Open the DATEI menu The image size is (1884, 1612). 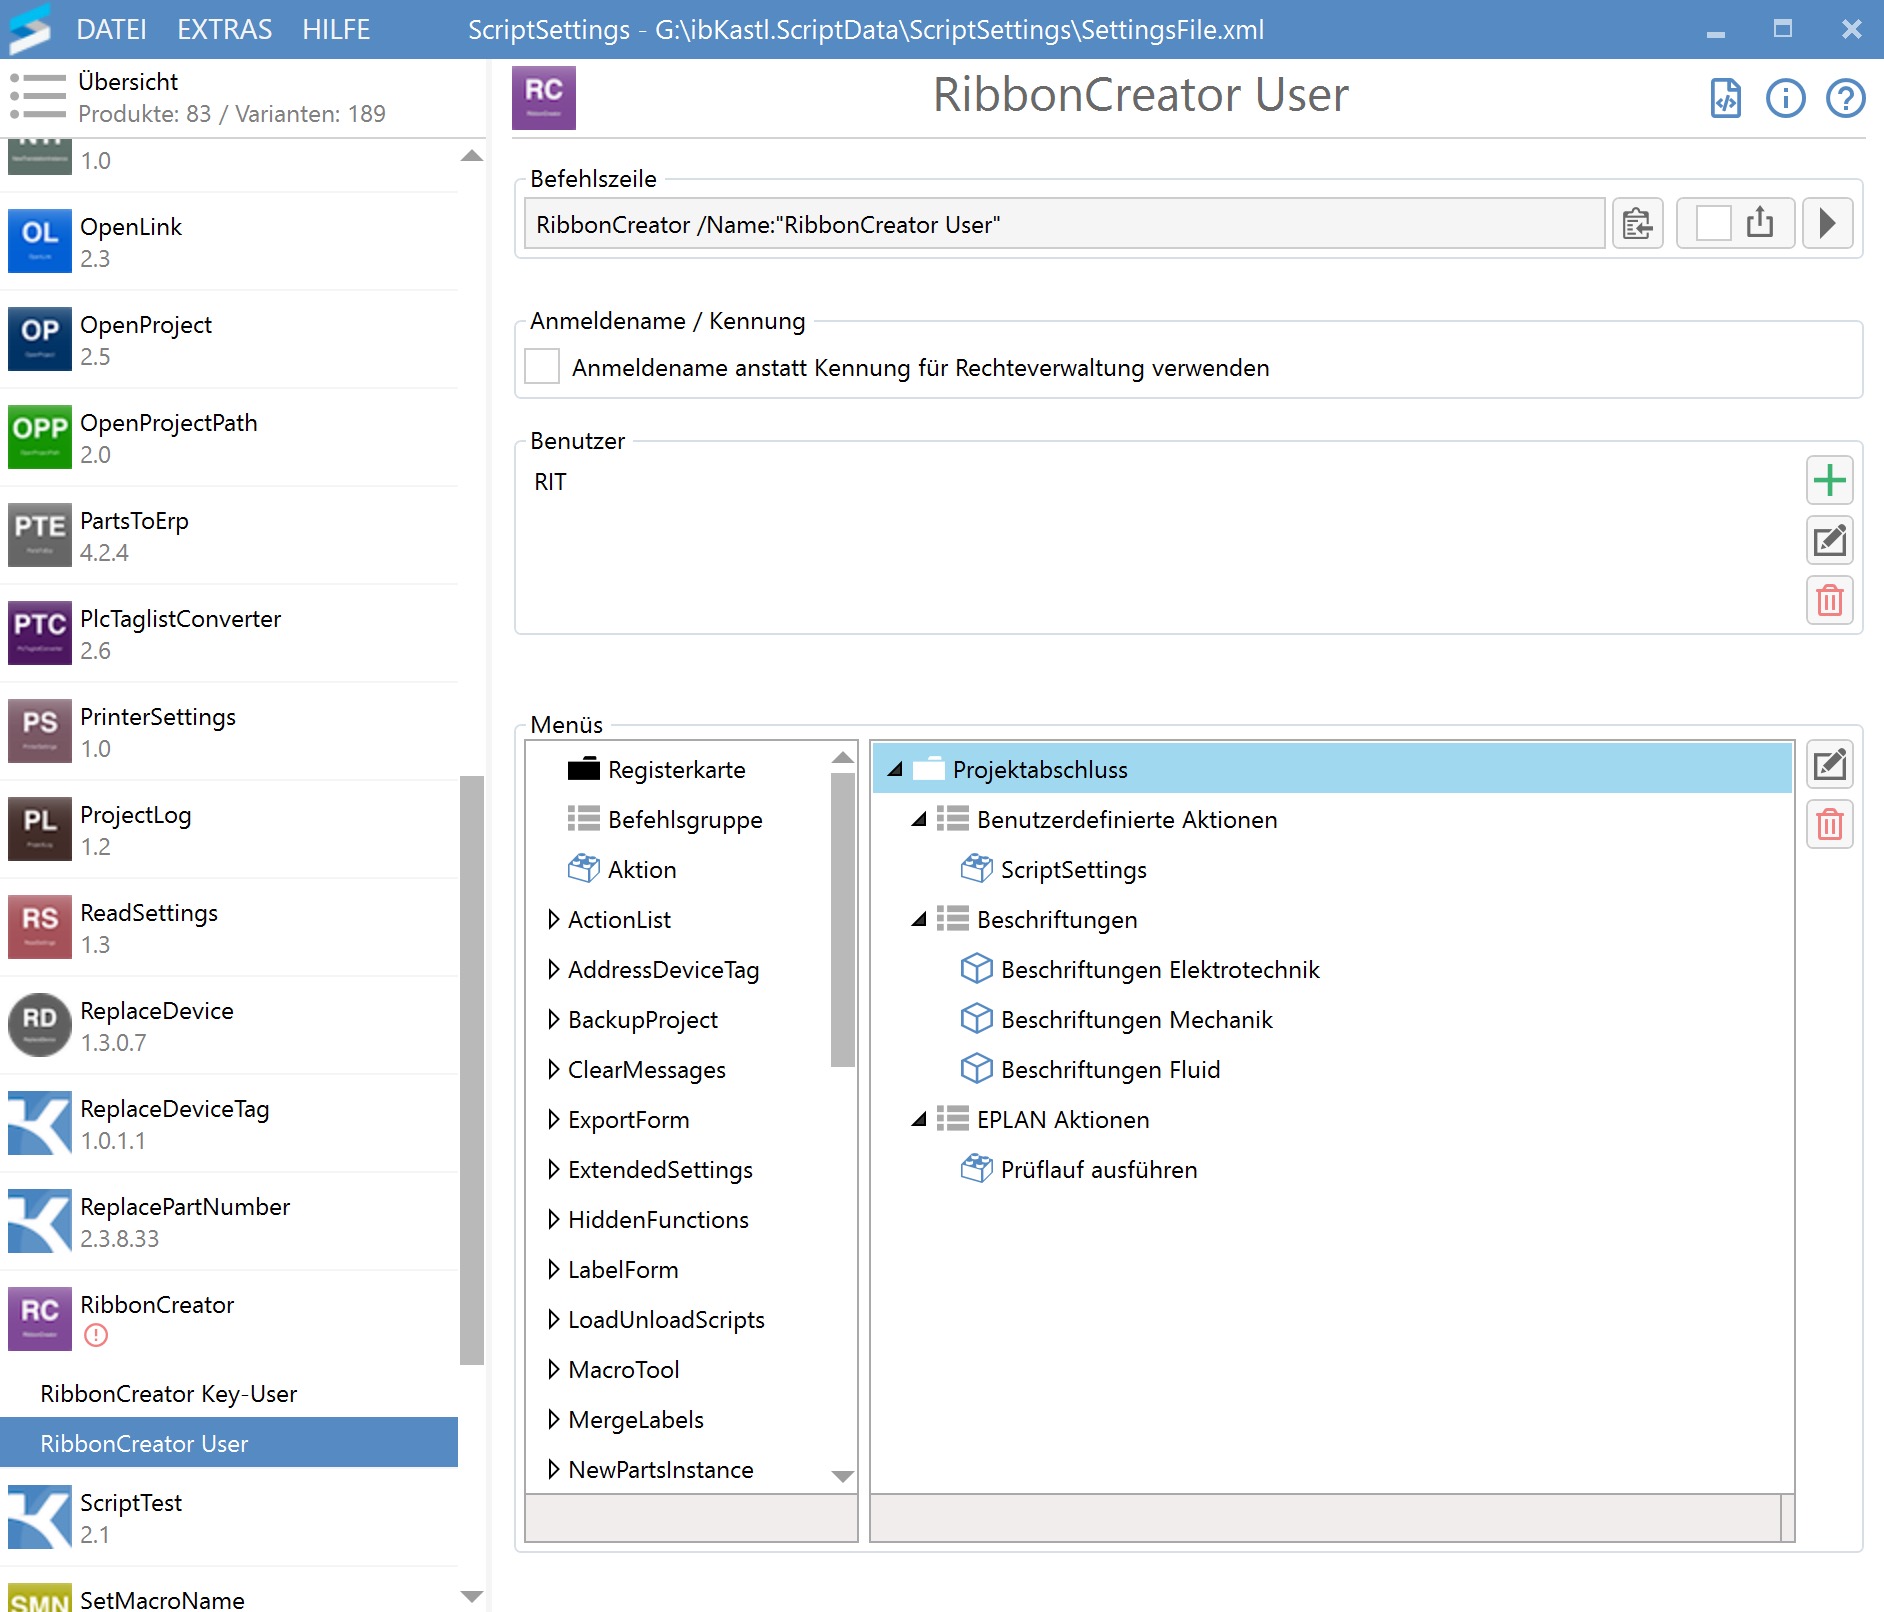coord(111,29)
